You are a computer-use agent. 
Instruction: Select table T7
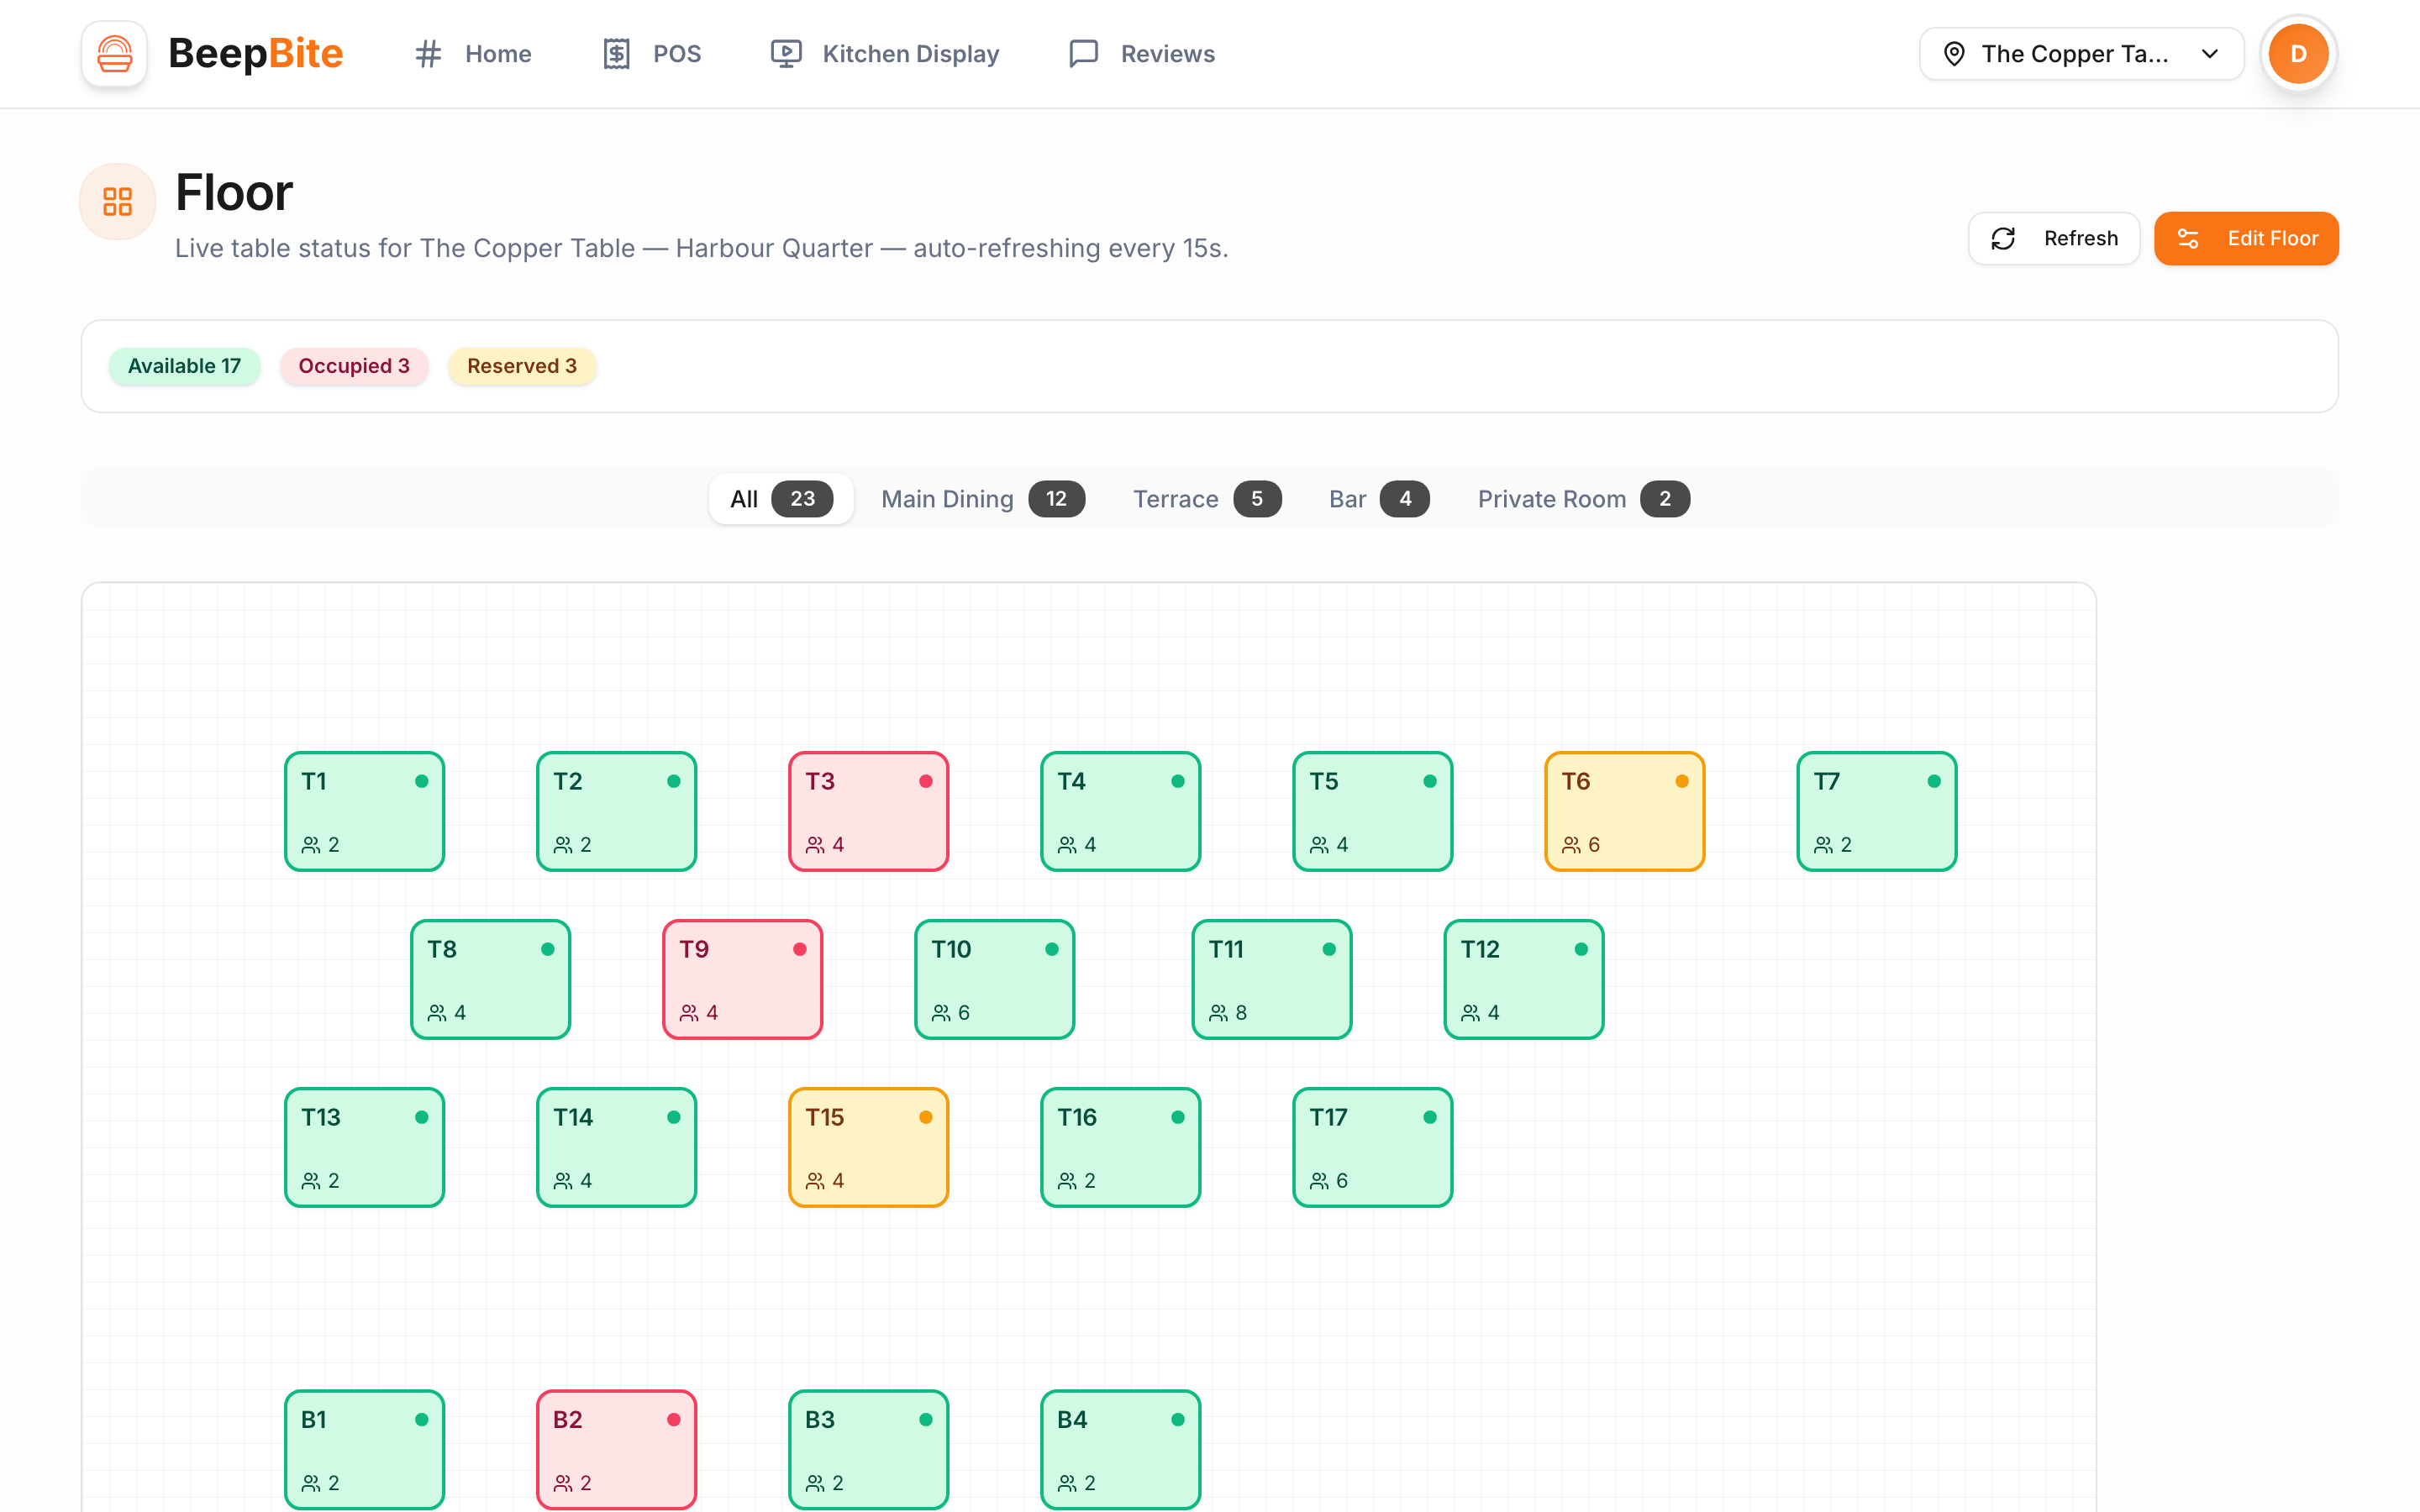1876,811
